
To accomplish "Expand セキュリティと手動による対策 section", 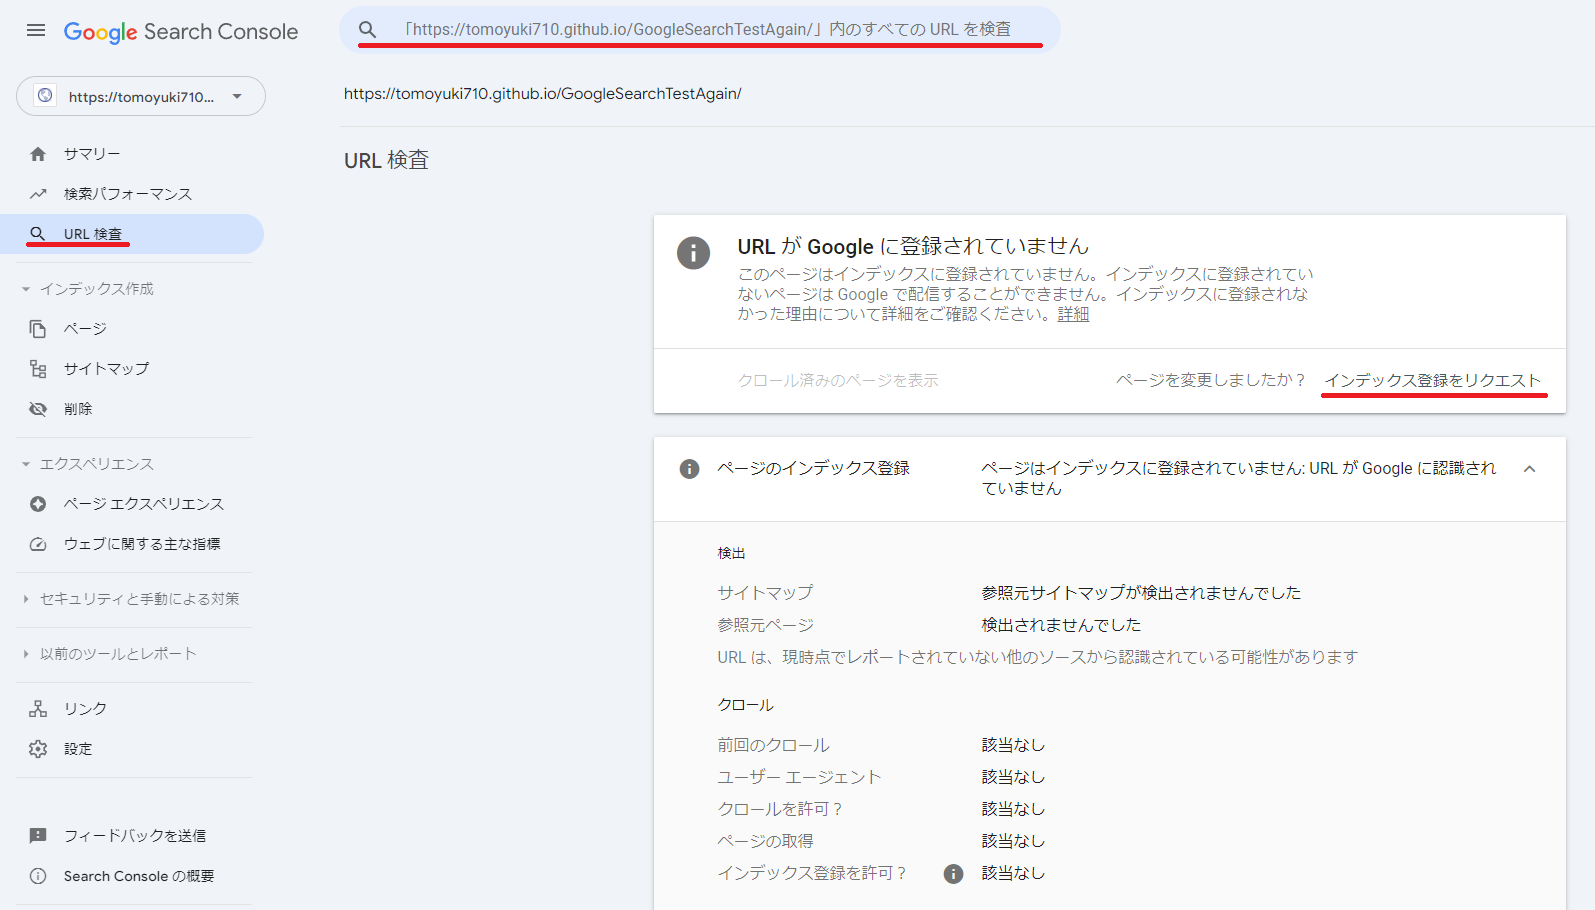I will click(130, 599).
